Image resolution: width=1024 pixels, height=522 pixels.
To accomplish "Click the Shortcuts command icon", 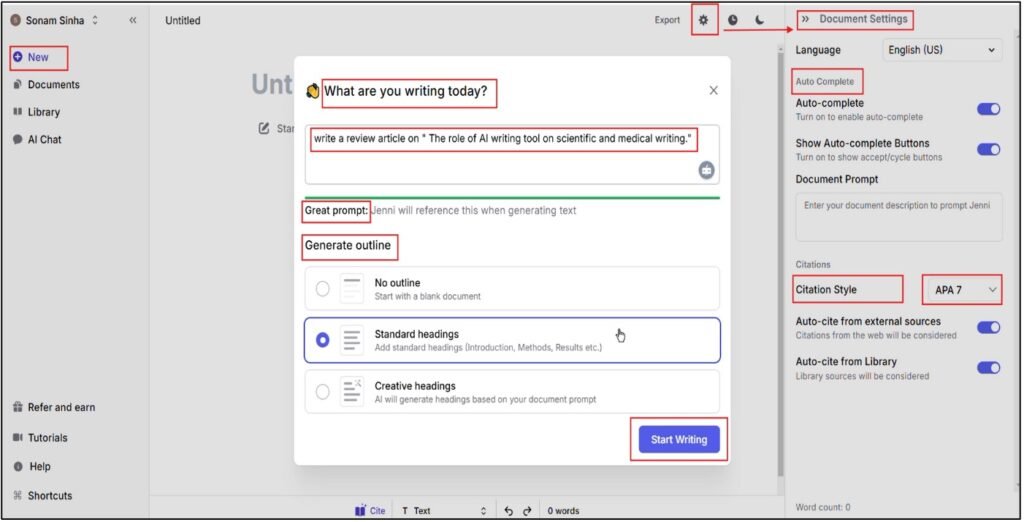I will pos(18,495).
